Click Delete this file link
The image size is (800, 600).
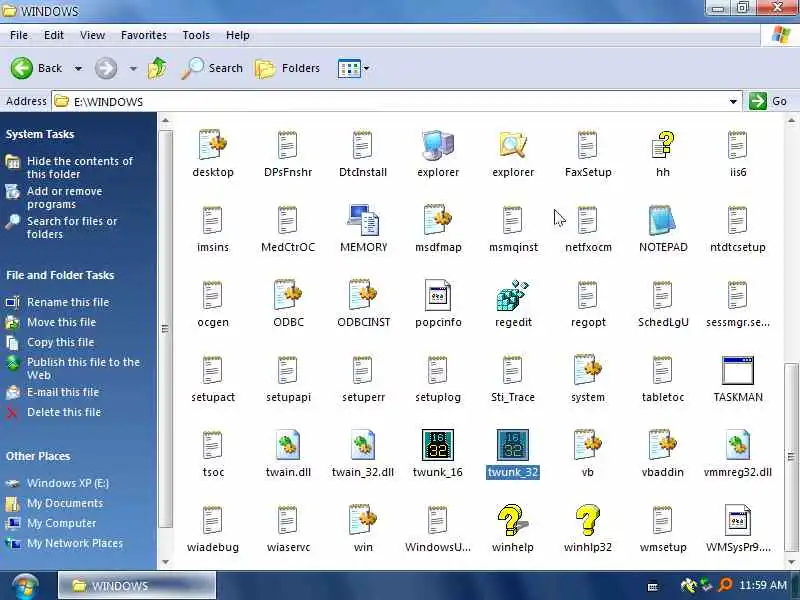(64, 412)
